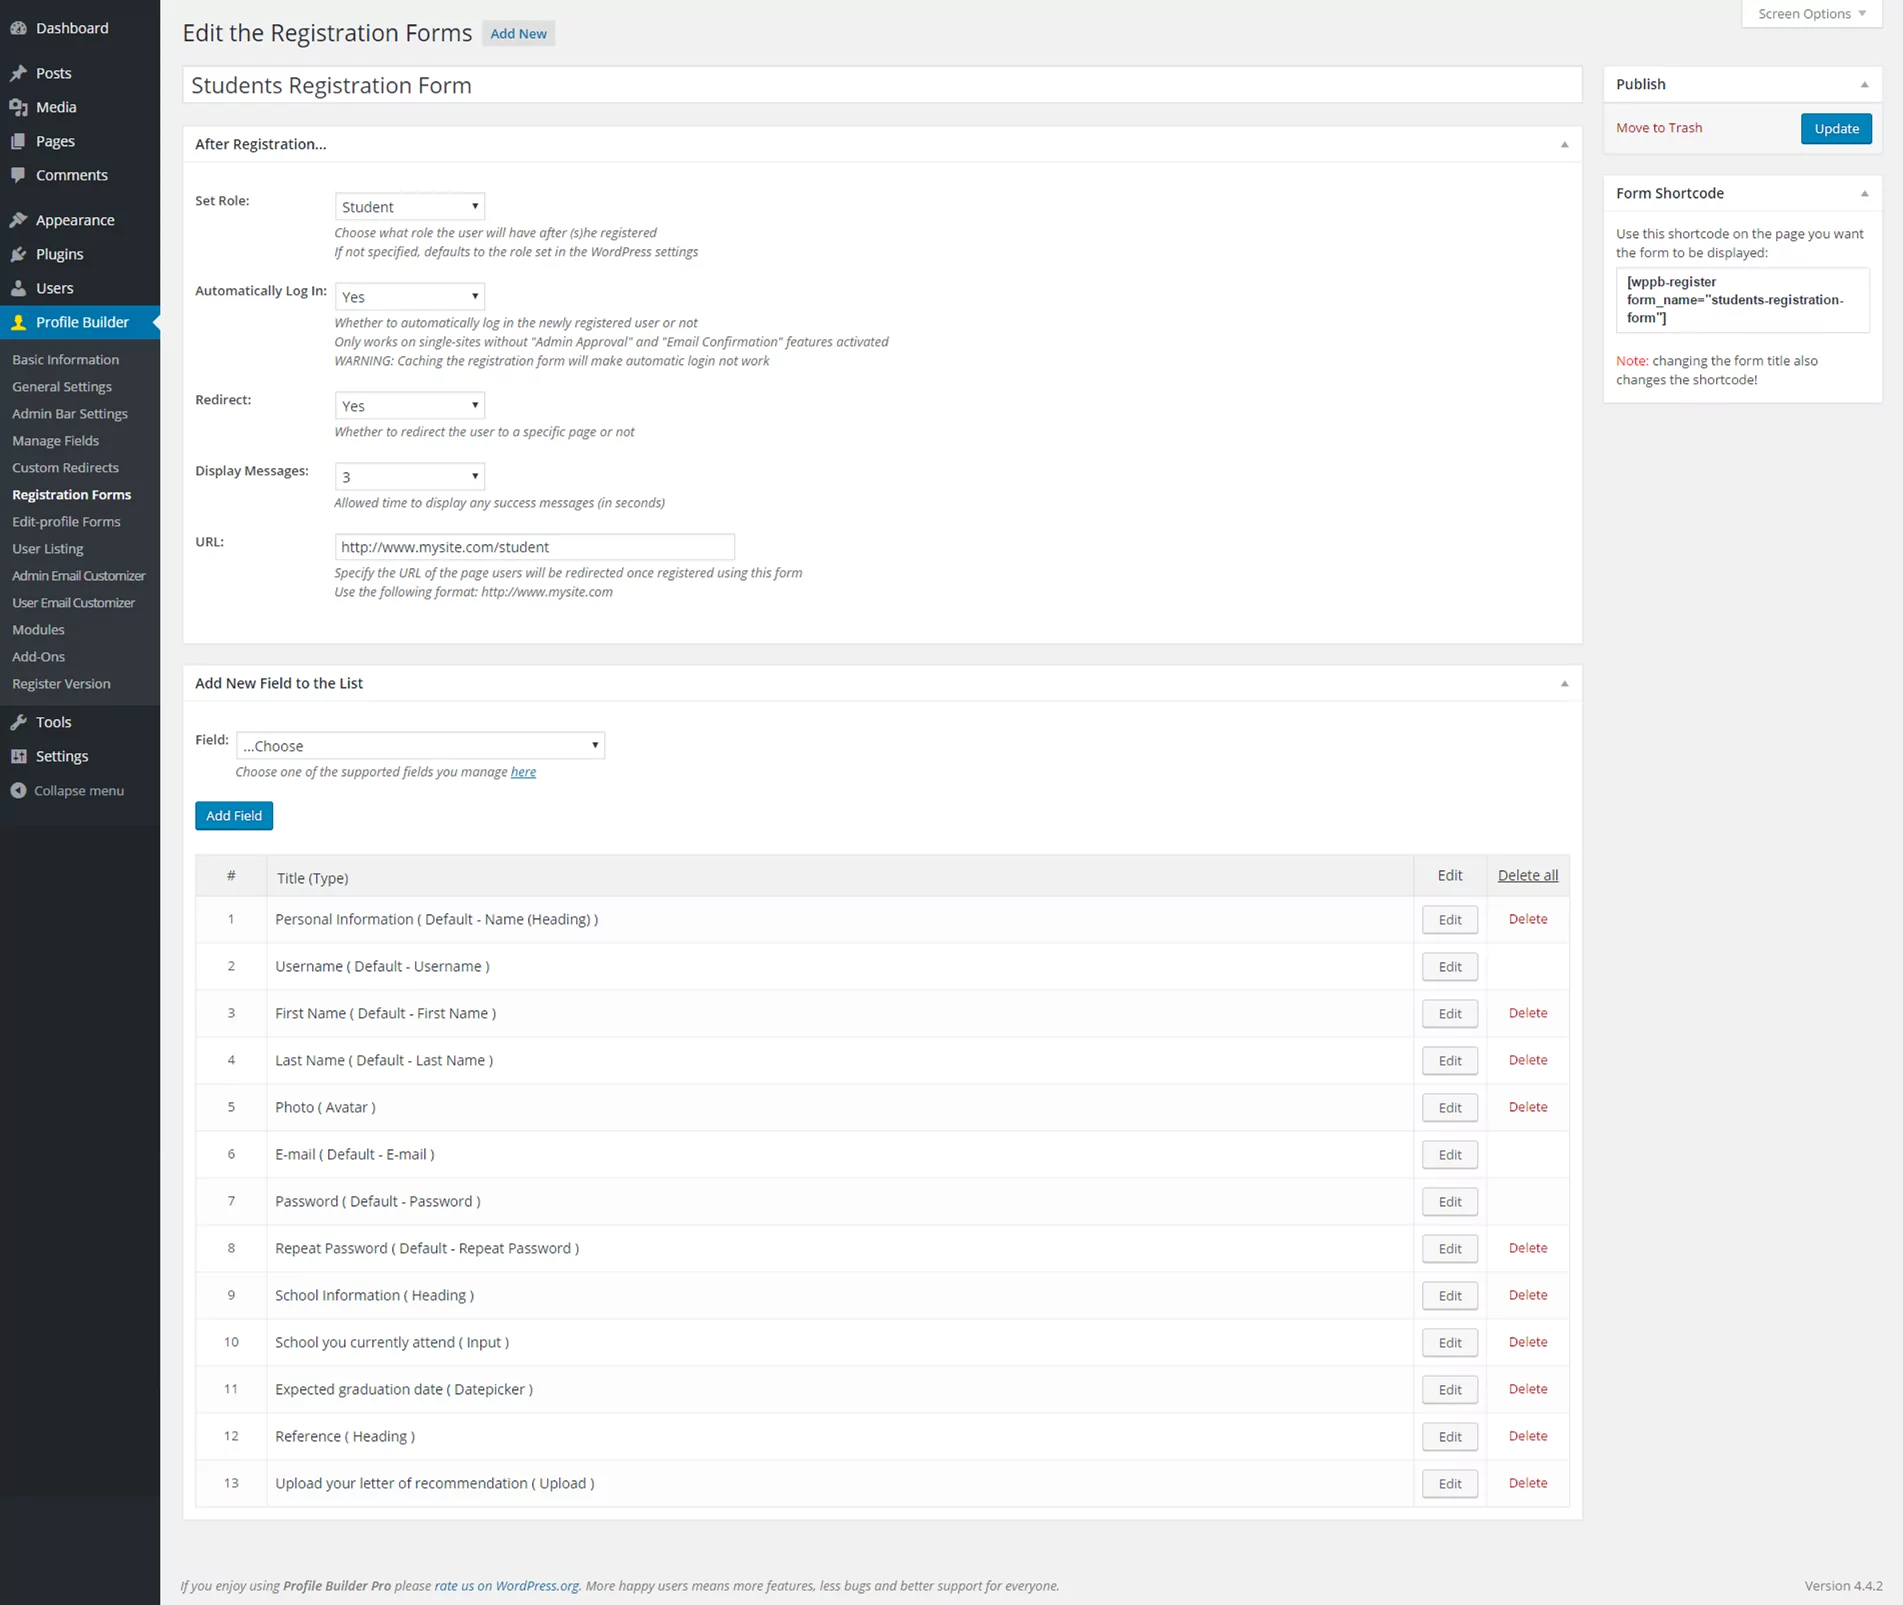The height and width of the screenshot is (1605, 1903).
Task: Edit the E-mail field row
Action: pos(1449,1154)
